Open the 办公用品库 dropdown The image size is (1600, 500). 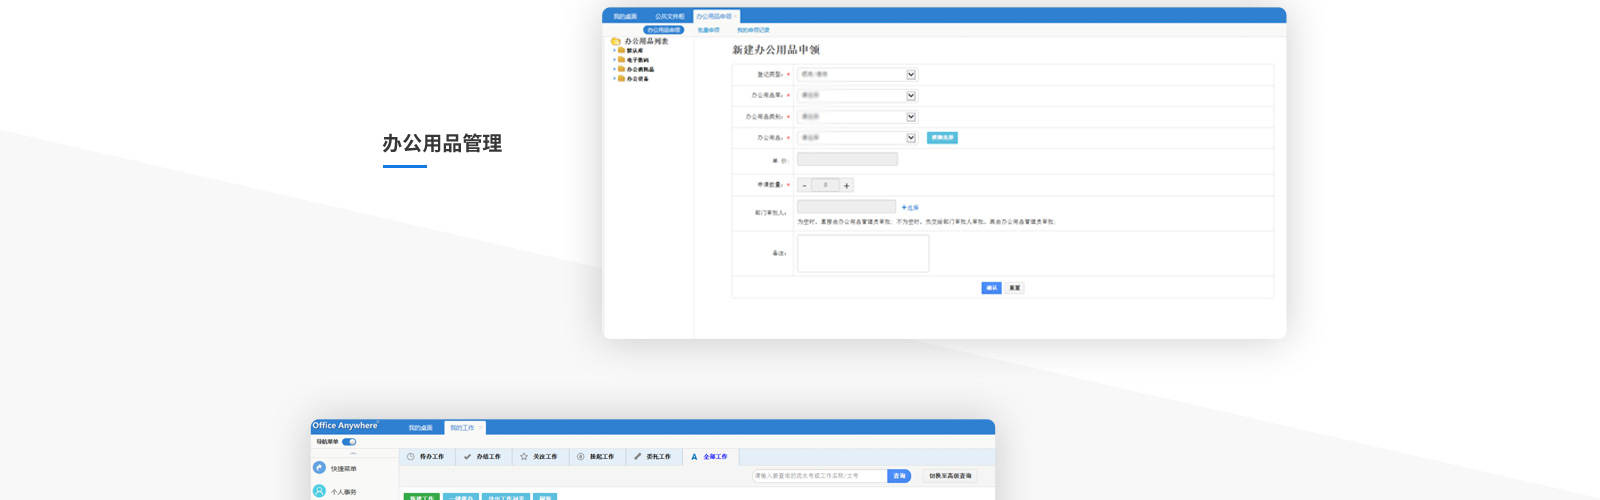[x=911, y=96]
